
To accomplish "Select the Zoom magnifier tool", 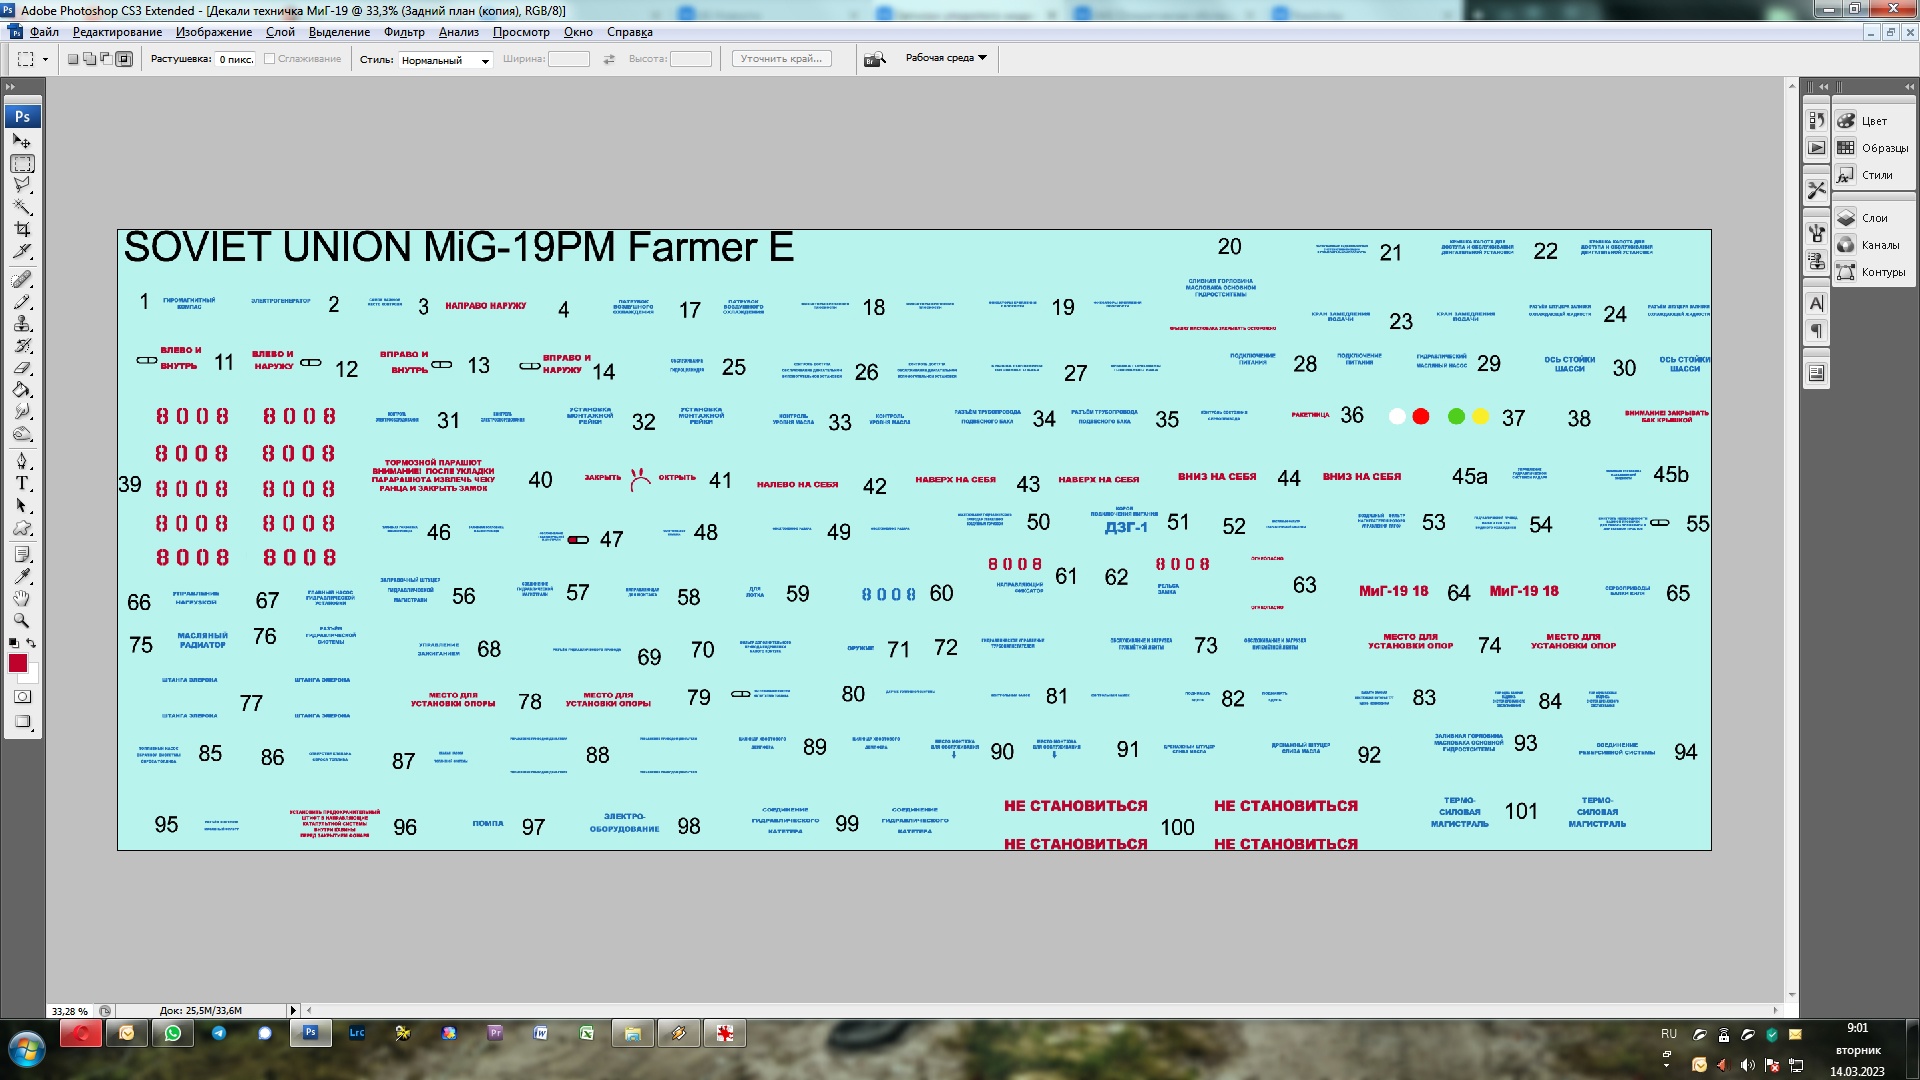I will (22, 620).
